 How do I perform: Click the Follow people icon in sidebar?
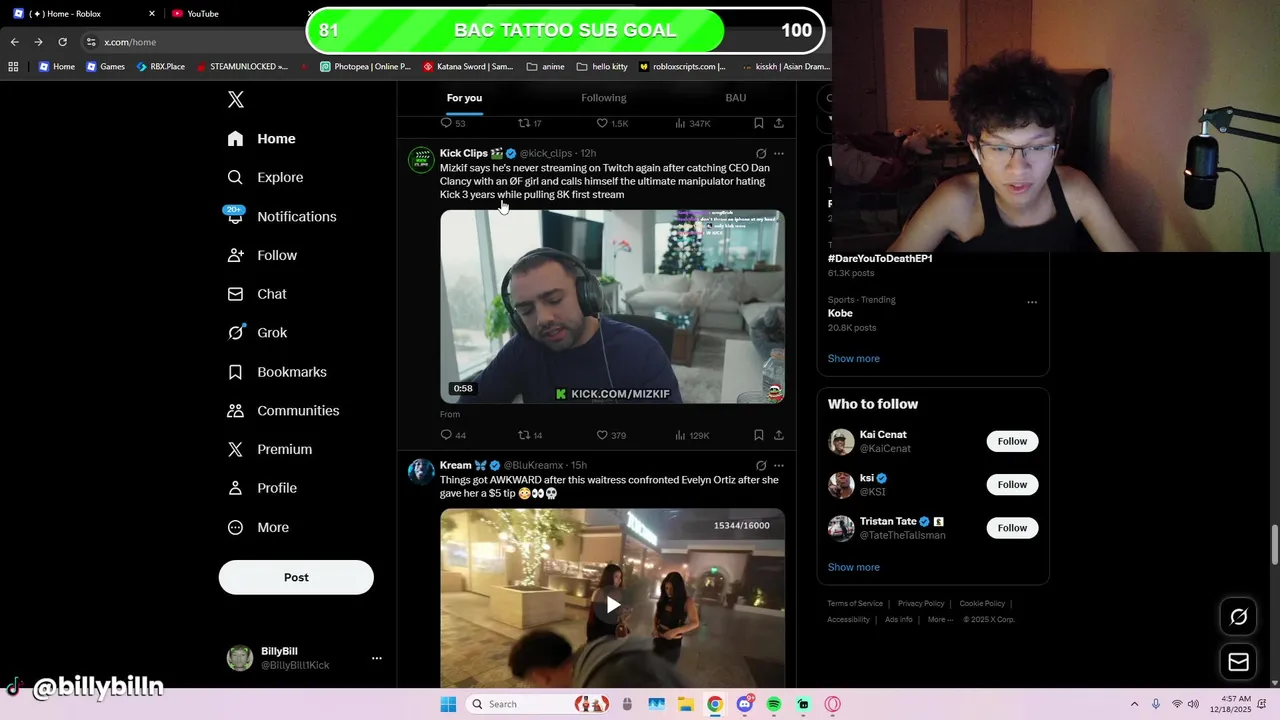tap(235, 255)
